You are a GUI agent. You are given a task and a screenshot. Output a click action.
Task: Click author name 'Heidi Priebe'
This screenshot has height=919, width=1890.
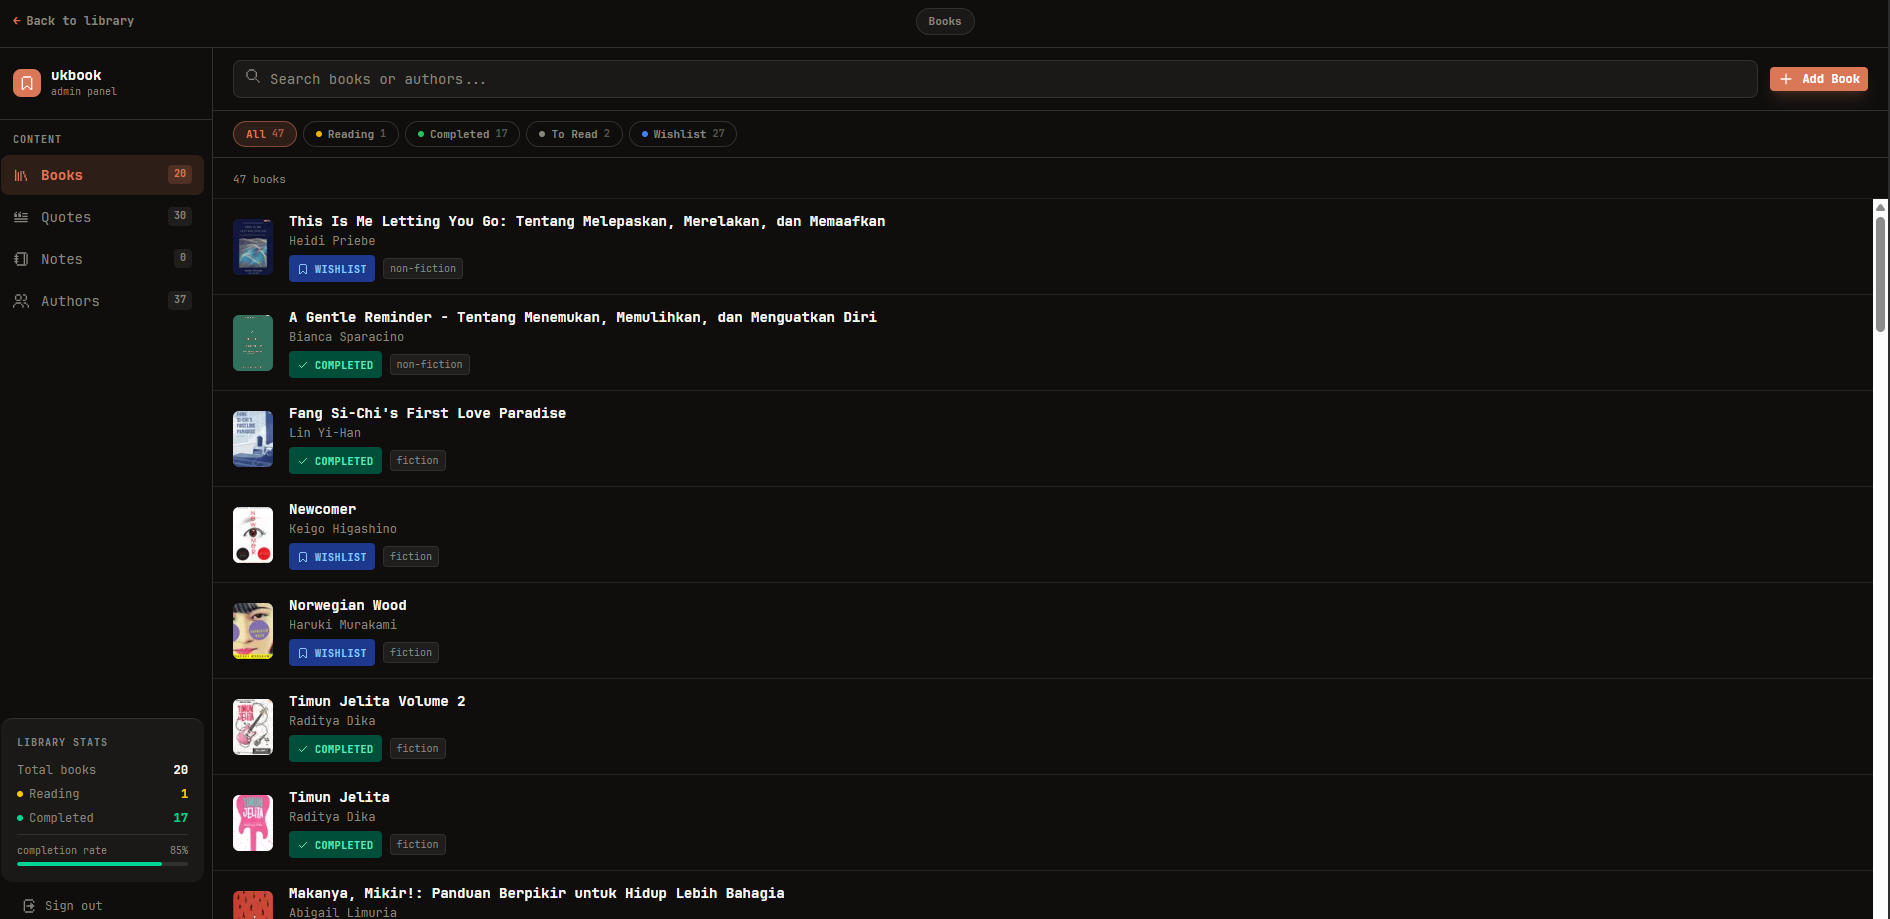click(x=332, y=241)
